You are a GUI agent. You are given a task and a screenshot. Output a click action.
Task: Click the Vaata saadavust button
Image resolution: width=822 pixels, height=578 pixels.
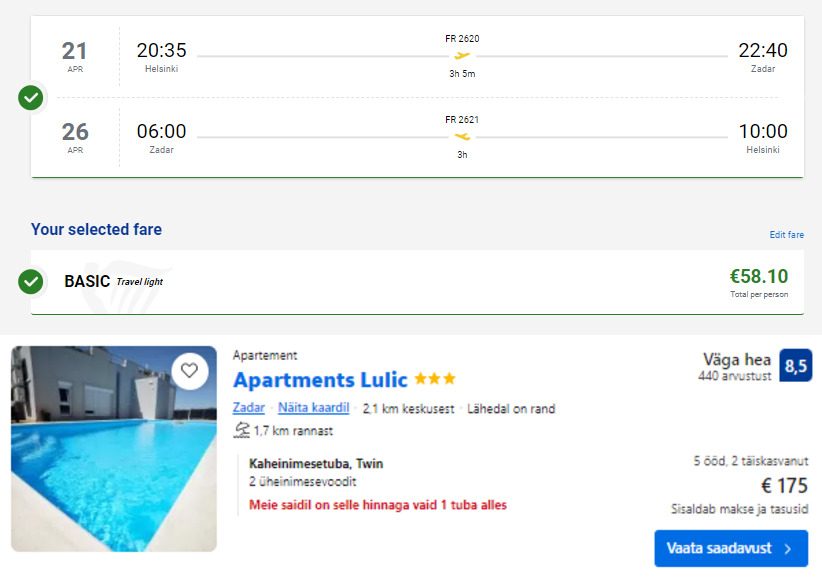[731, 548]
